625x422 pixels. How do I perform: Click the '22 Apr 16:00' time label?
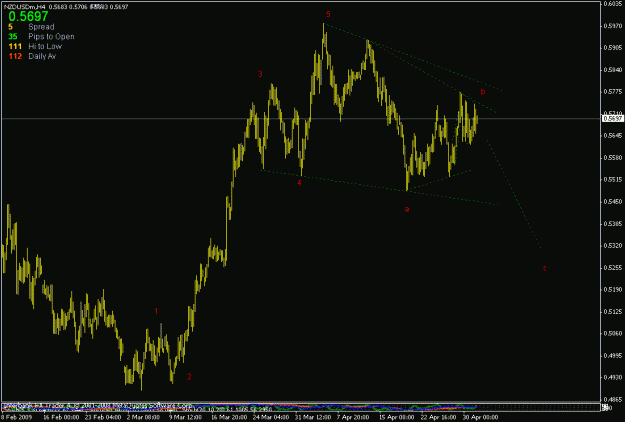tap(438, 417)
